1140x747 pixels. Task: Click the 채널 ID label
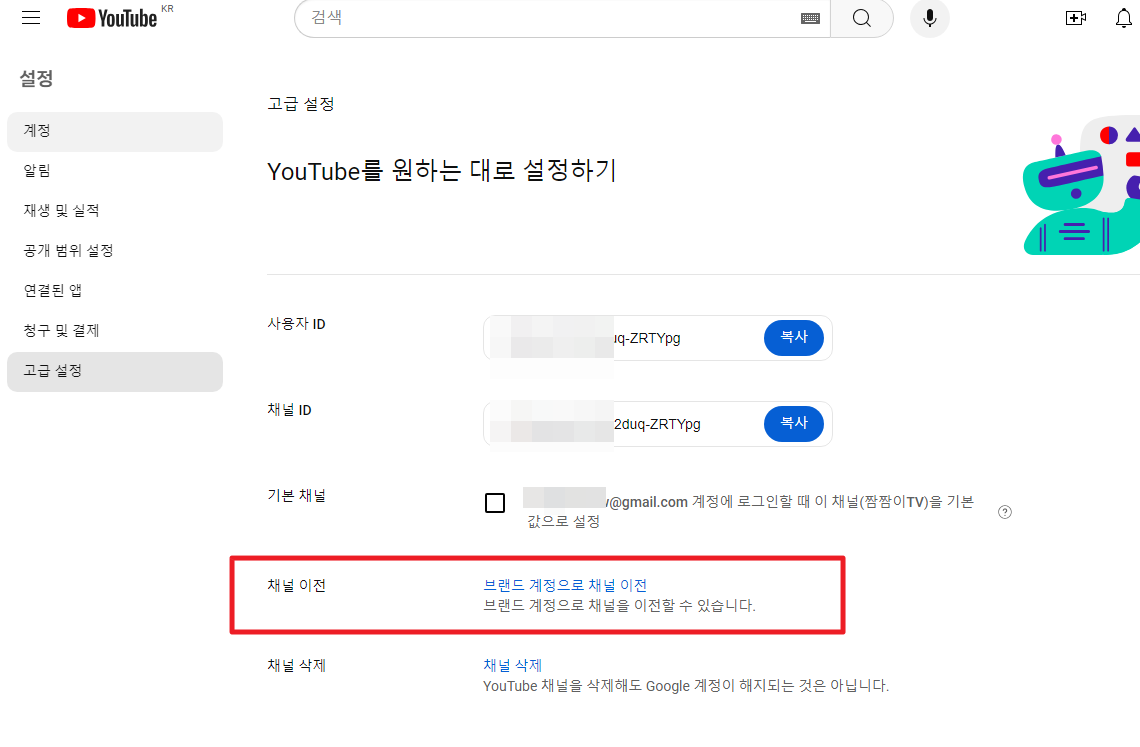289,410
